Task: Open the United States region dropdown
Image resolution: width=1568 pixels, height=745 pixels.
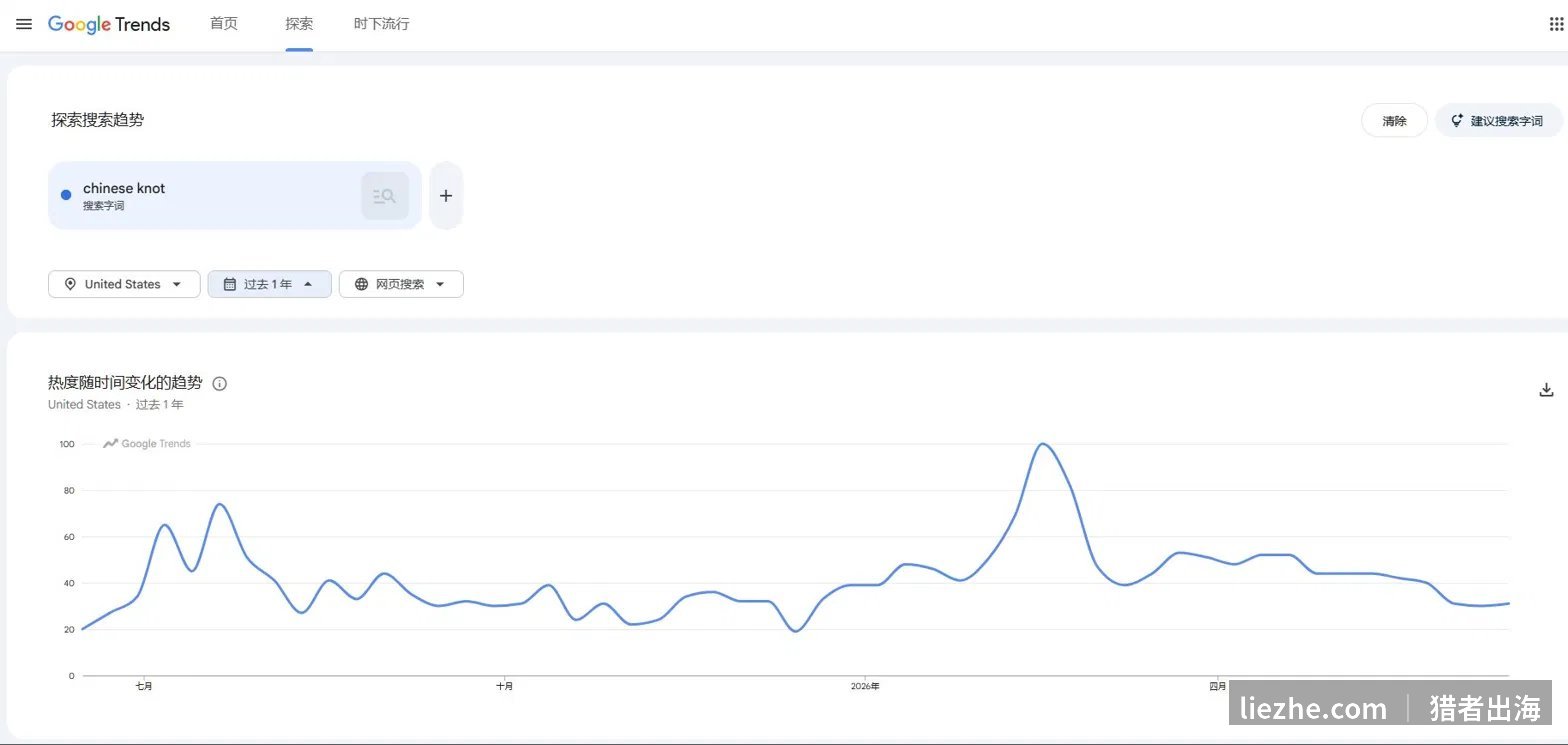Action: [124, 284]
